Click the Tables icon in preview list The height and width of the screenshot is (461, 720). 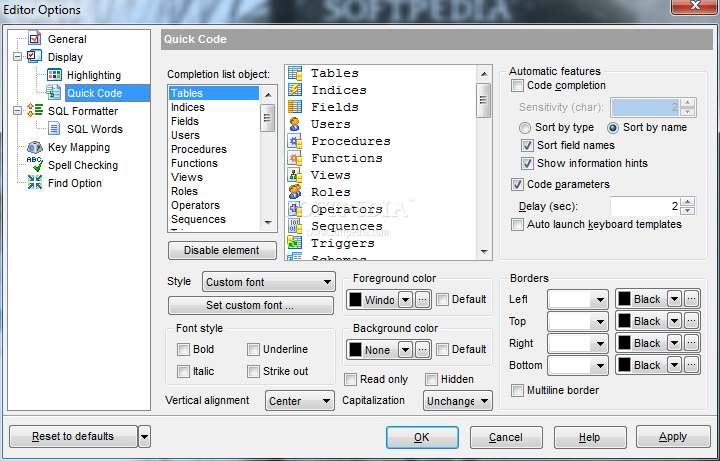(x=295, y=73)
